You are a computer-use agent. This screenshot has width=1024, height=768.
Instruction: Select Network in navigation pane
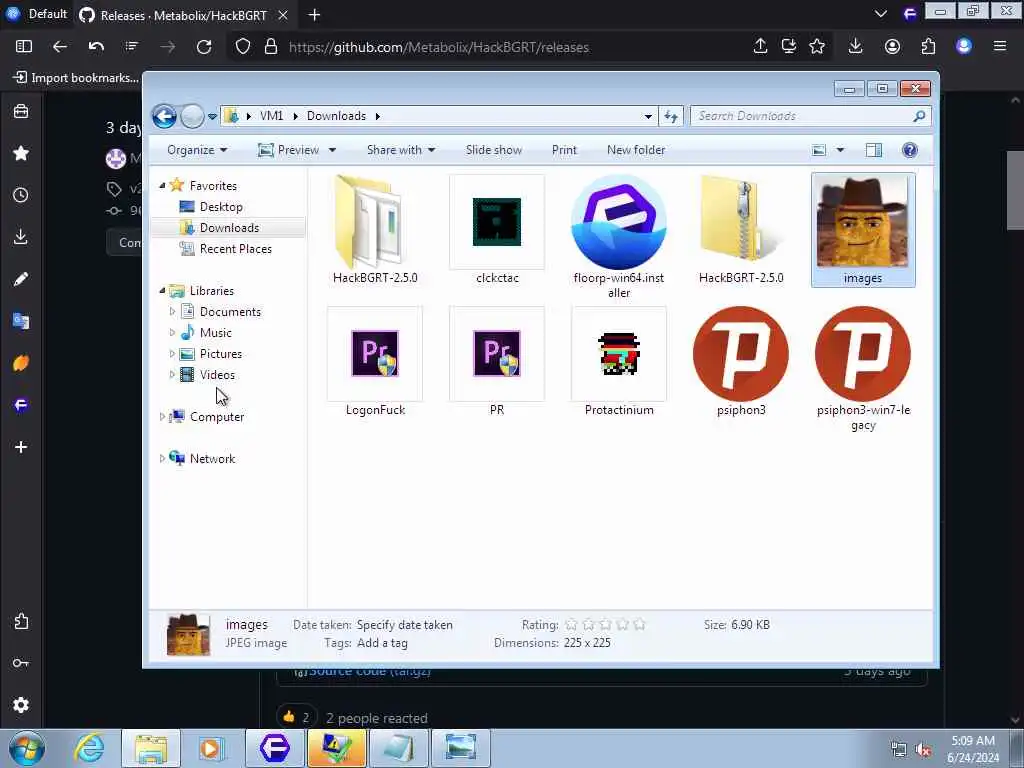tap(212, 459)
